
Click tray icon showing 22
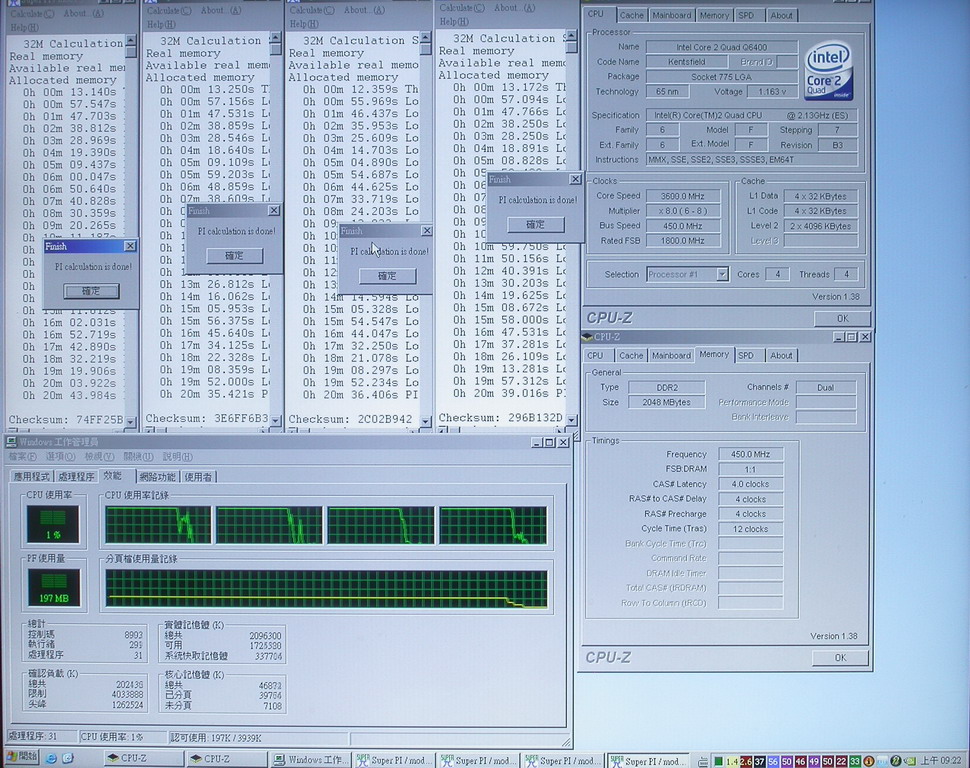(x=841, y=761)
